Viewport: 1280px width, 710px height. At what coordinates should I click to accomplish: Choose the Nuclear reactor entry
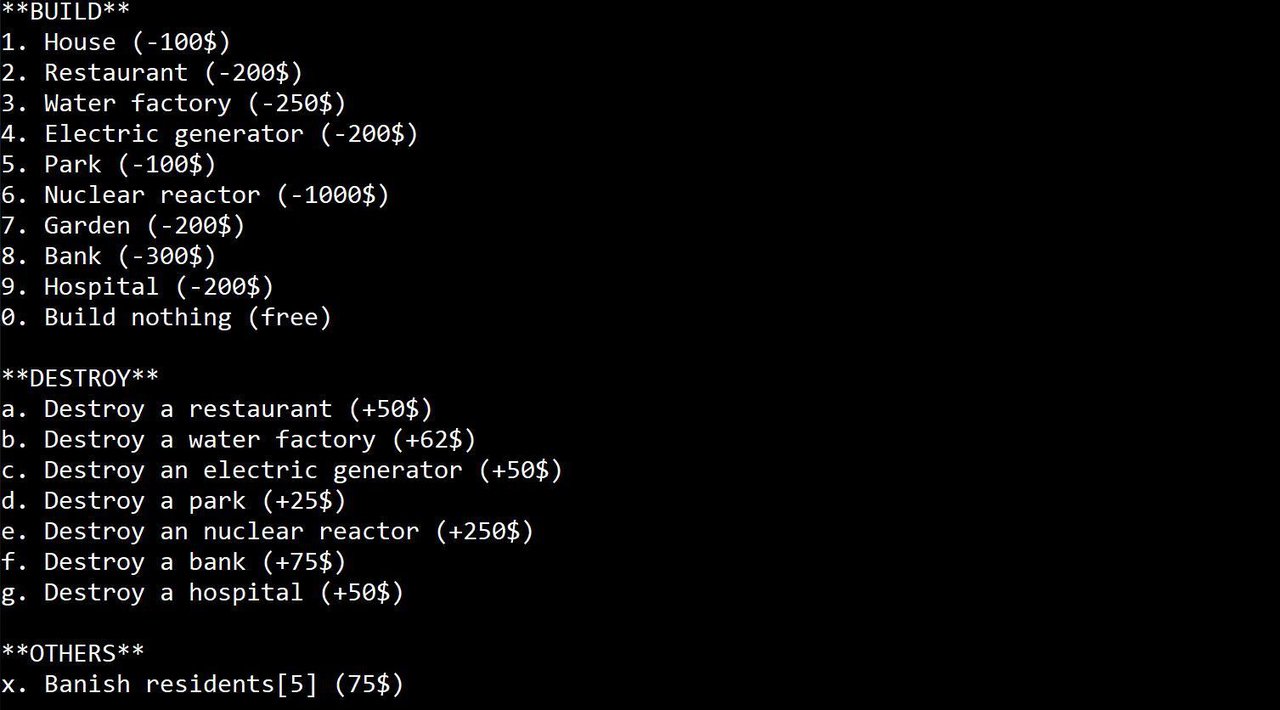195,195
